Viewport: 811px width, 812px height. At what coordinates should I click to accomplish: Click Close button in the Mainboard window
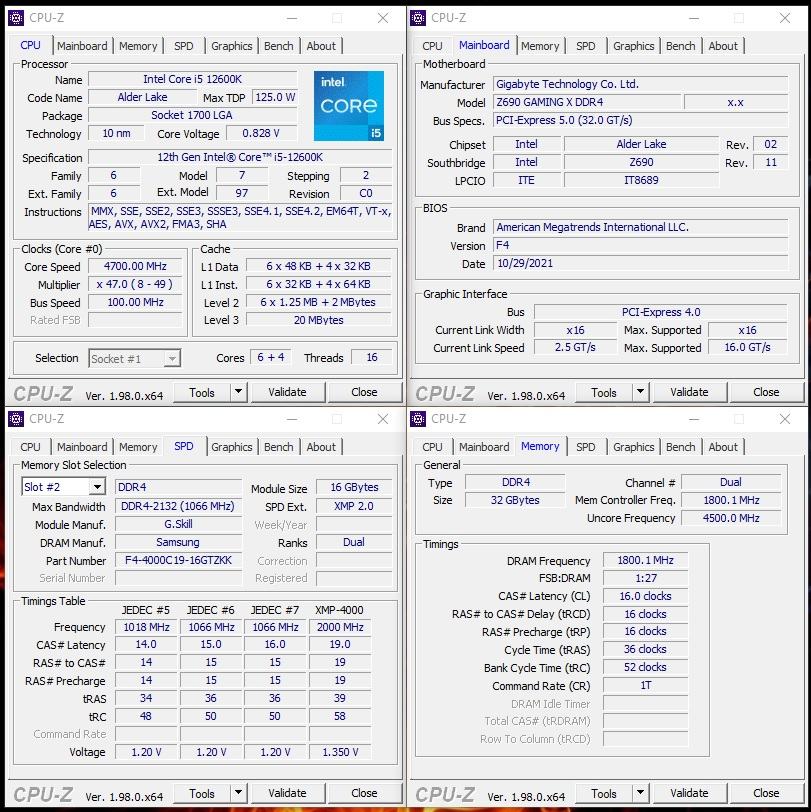(766, 392)
